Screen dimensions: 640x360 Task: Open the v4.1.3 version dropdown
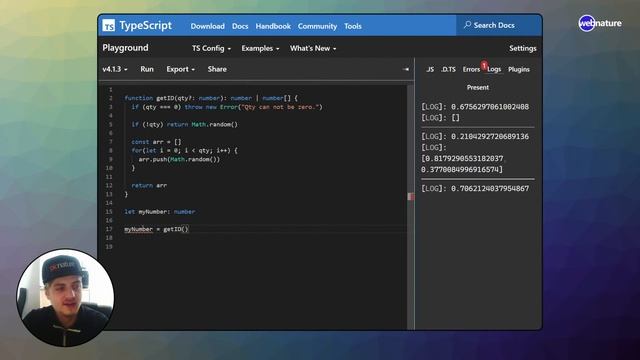point(115,69)
